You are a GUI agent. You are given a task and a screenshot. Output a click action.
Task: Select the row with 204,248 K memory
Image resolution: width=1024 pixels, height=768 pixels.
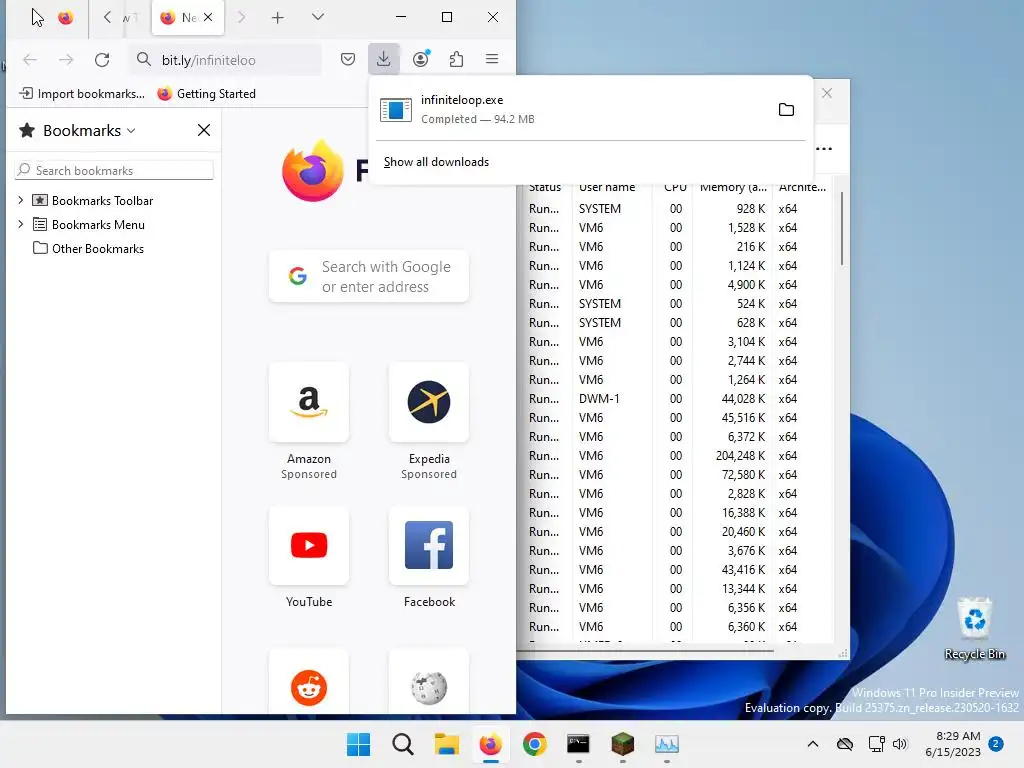(678, 455)
